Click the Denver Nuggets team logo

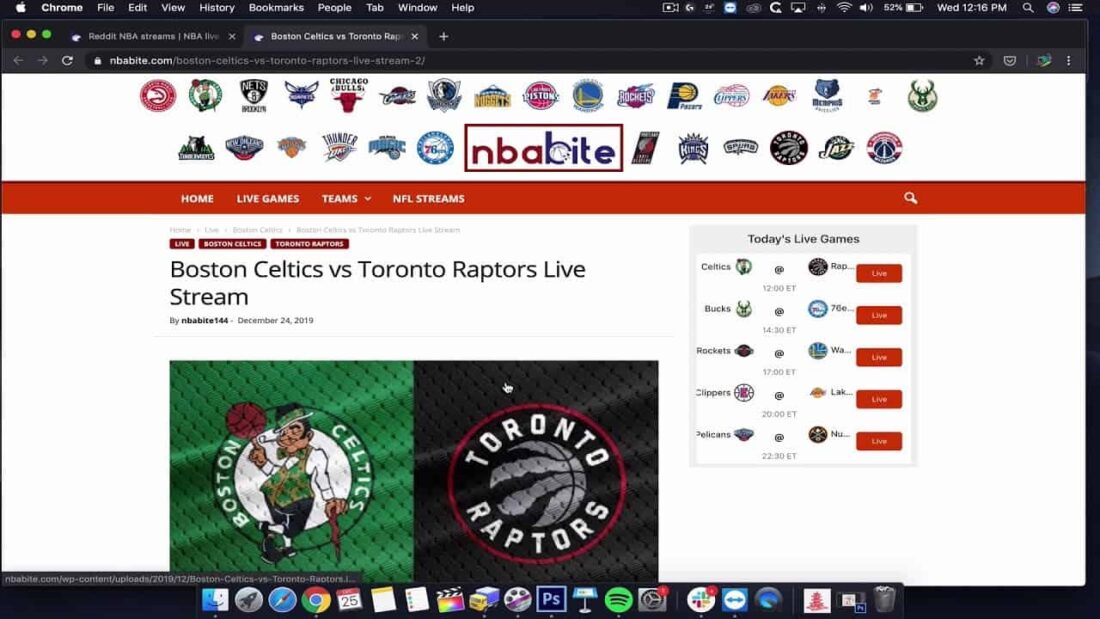(x=492, y=97)
